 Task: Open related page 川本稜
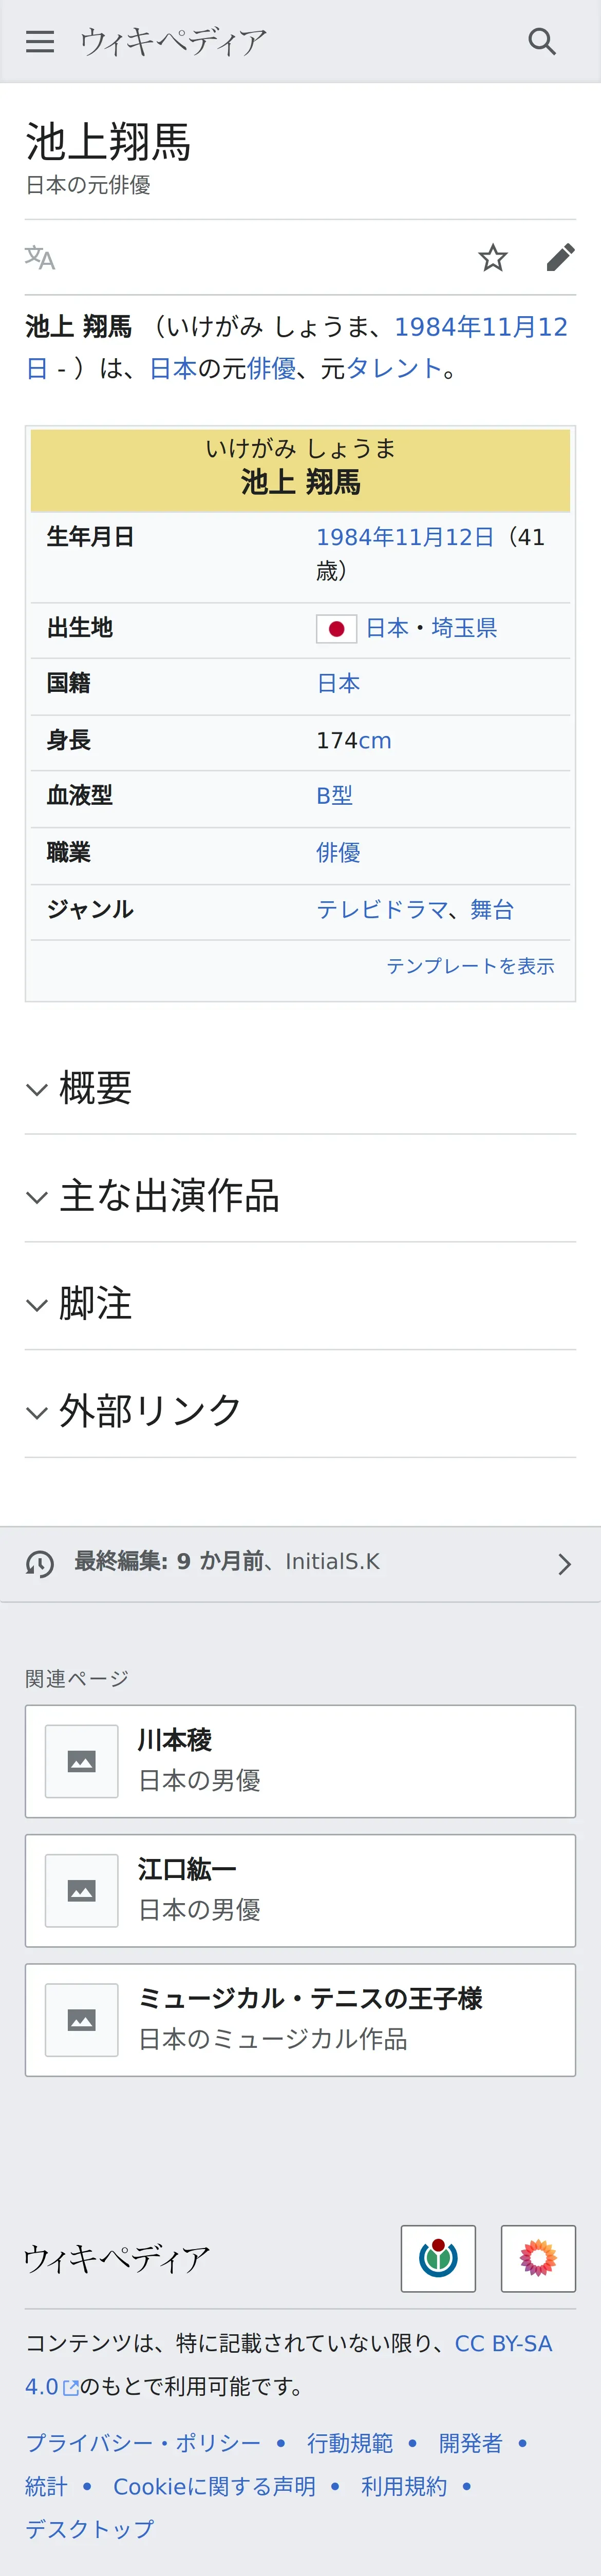coord(300,1761)
